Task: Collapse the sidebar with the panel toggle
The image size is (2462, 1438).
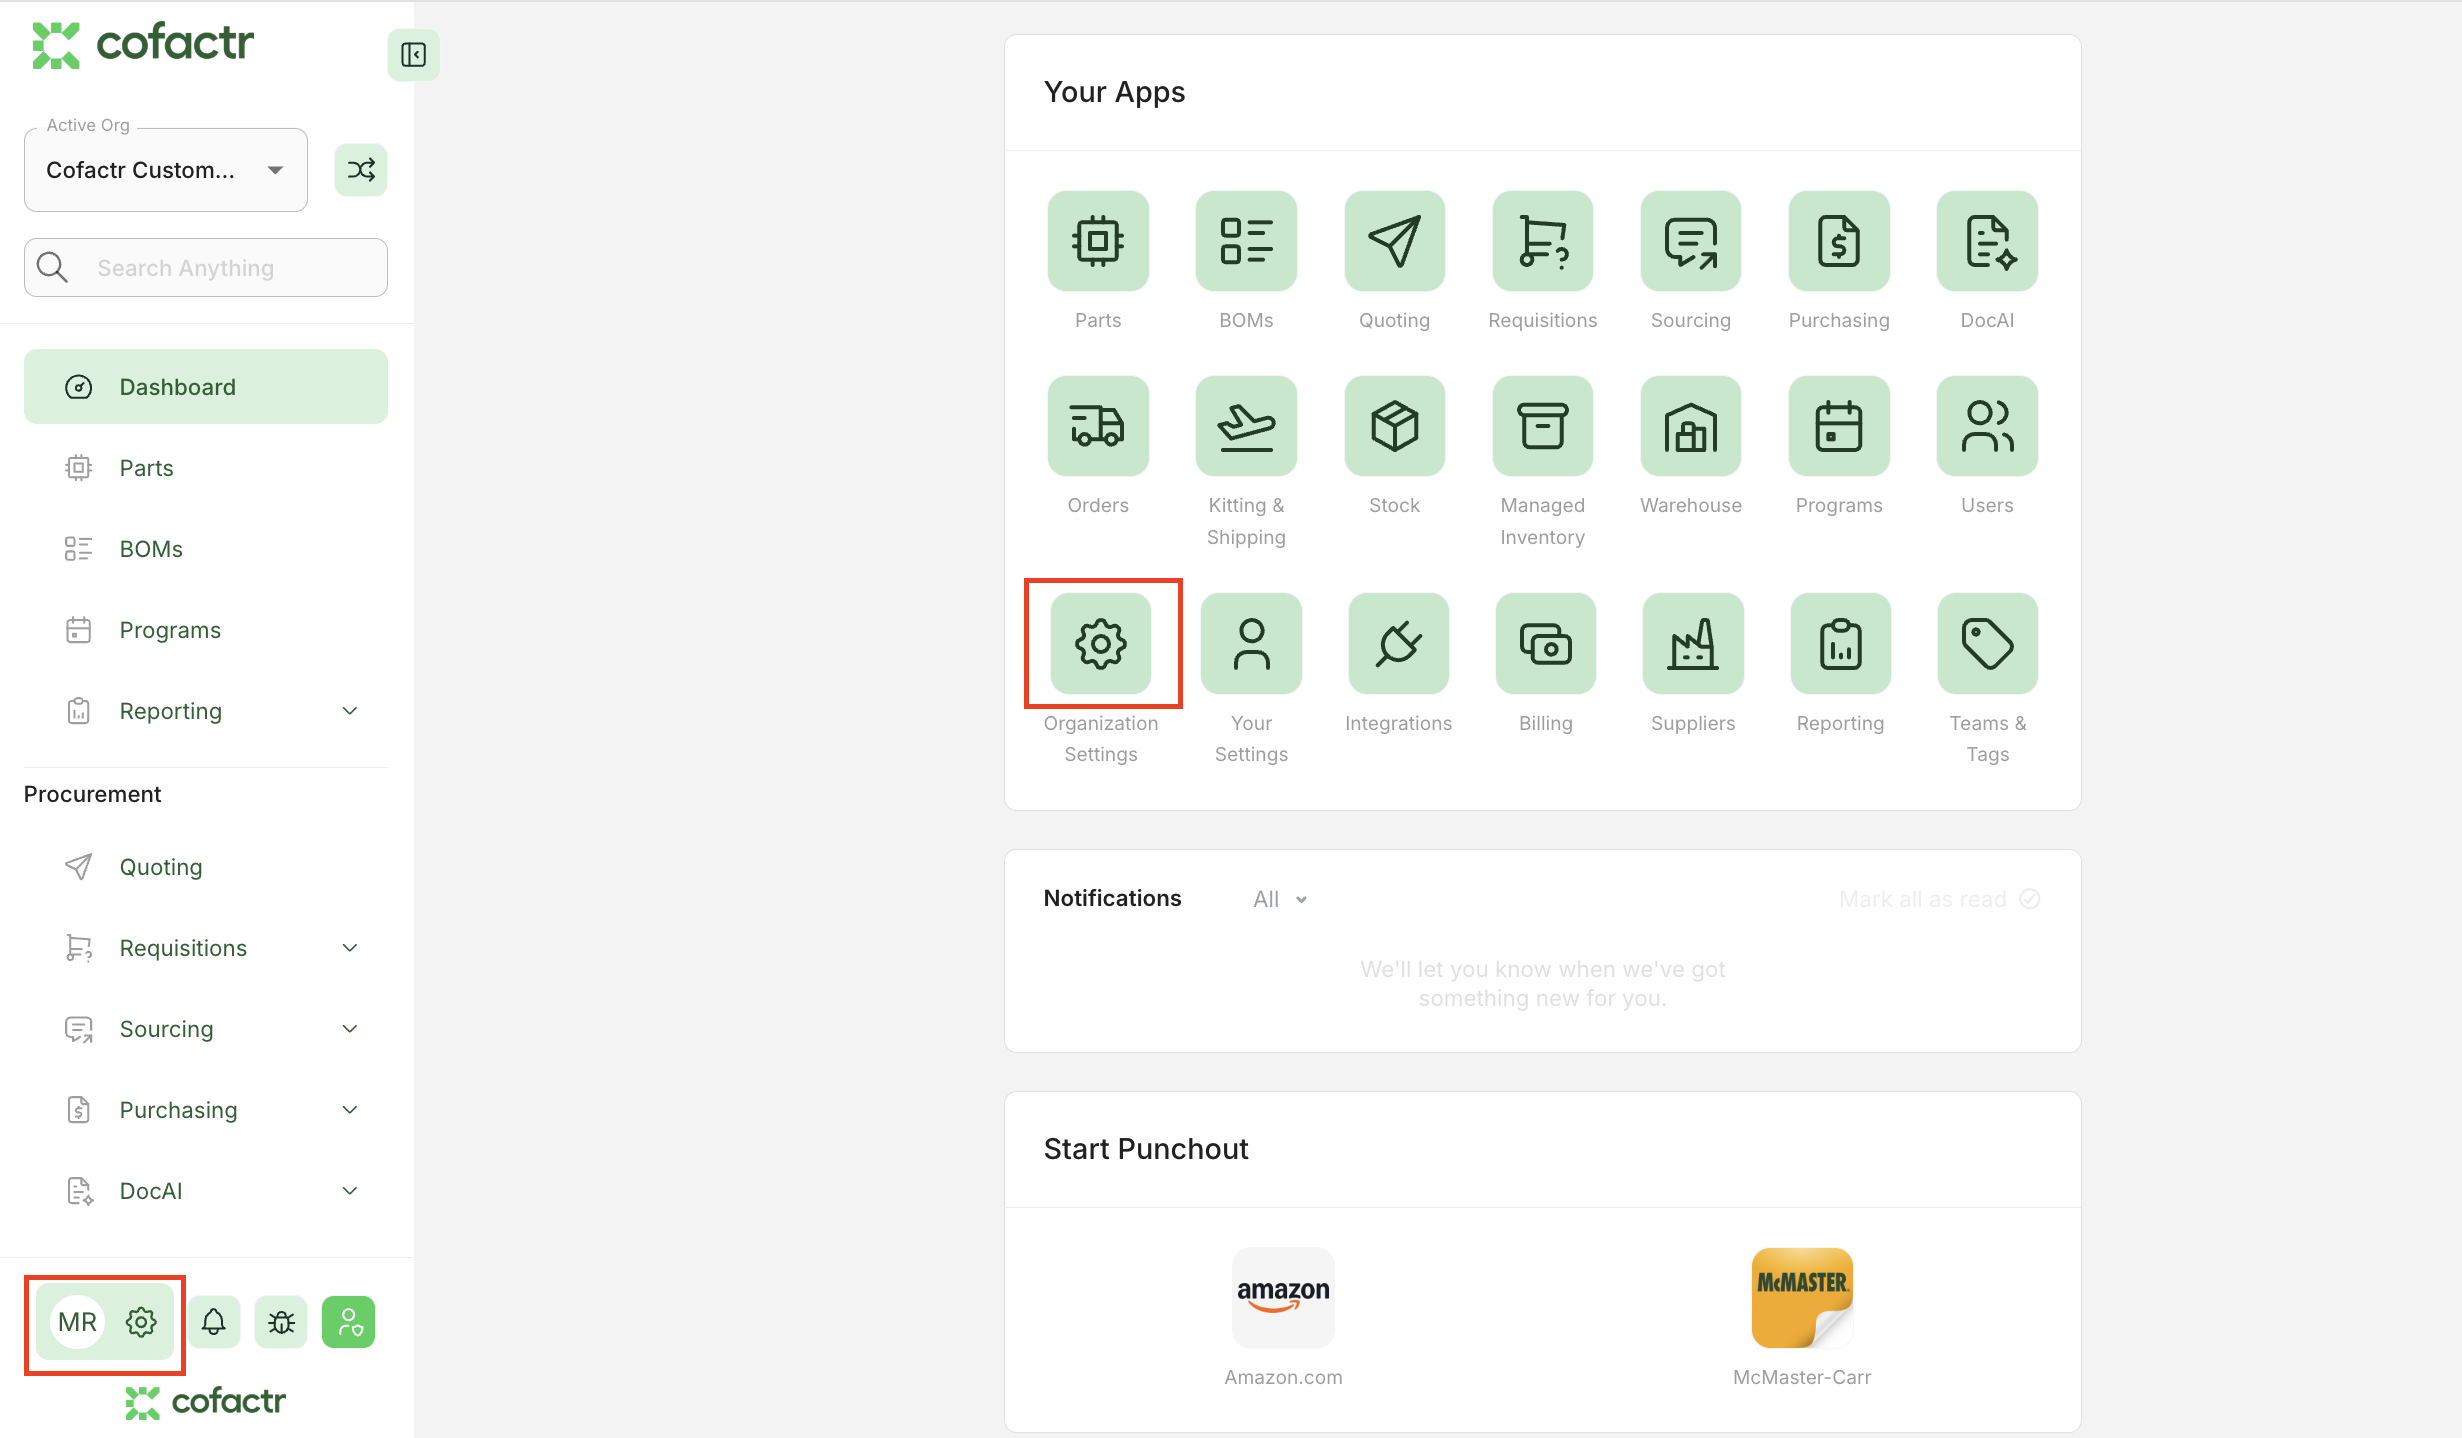Action: click(413, 55)
